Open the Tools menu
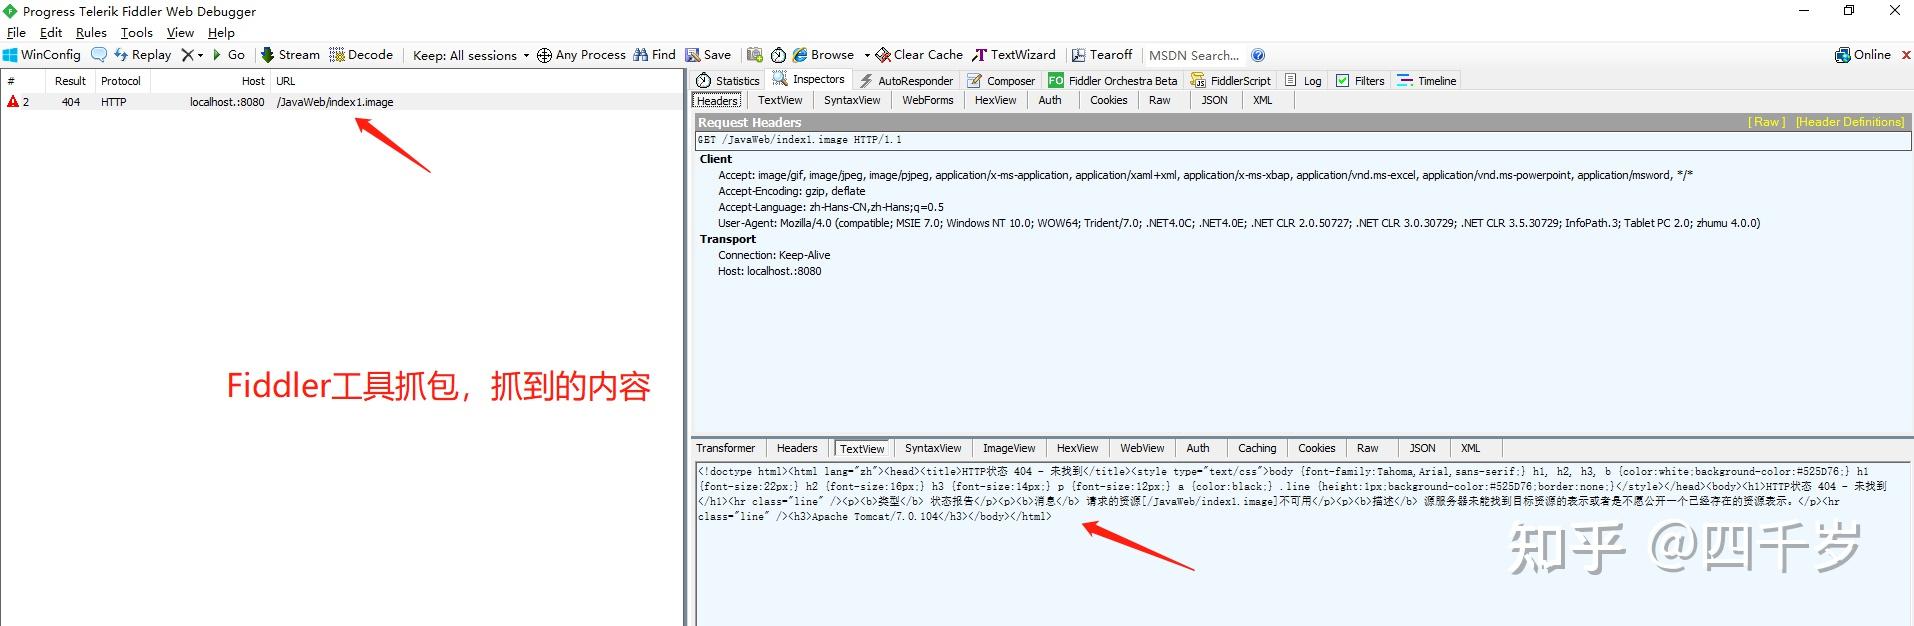 137,33
